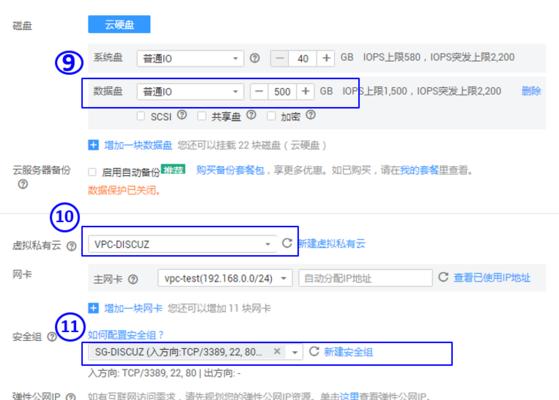Screen dimensions: 559x400
Task: Click help icon under 云服务器备份
Action: pyautogui.click(x=23, y=184)
